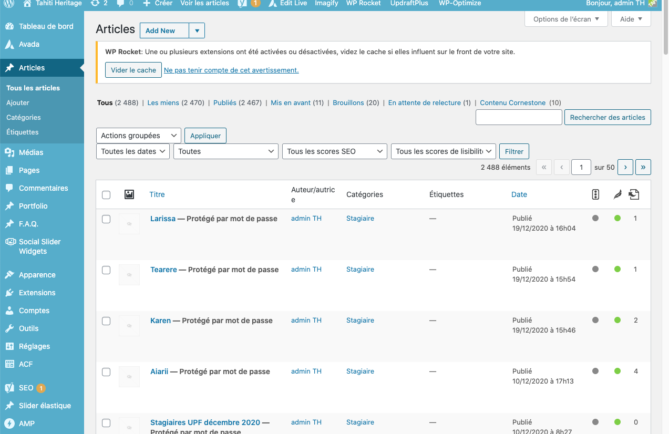Click the Apparence brush icon
Image resolution: width=669 pixels, height=434 pixels.
9,275
